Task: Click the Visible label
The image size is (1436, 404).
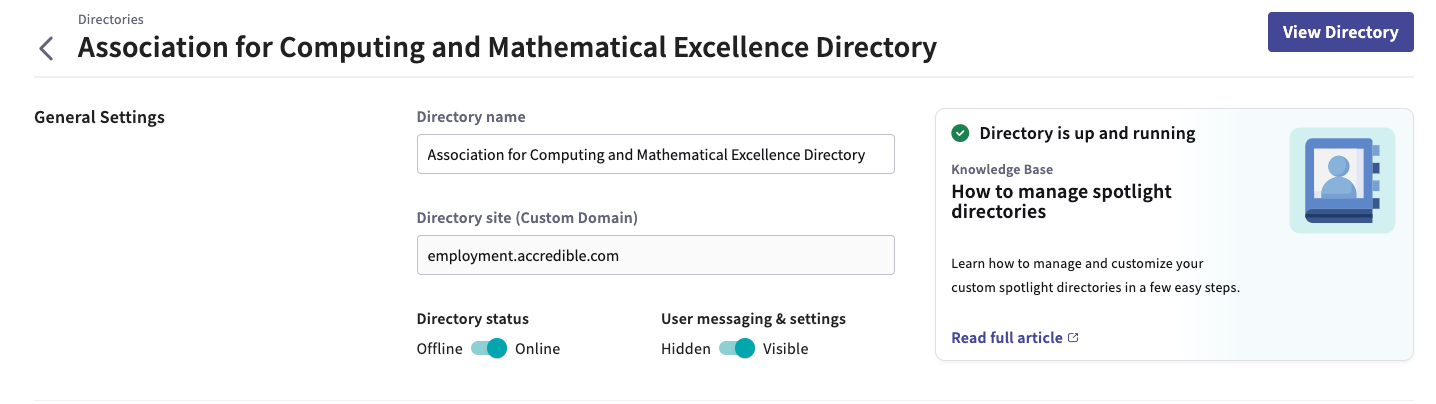Action: point(786,349)
